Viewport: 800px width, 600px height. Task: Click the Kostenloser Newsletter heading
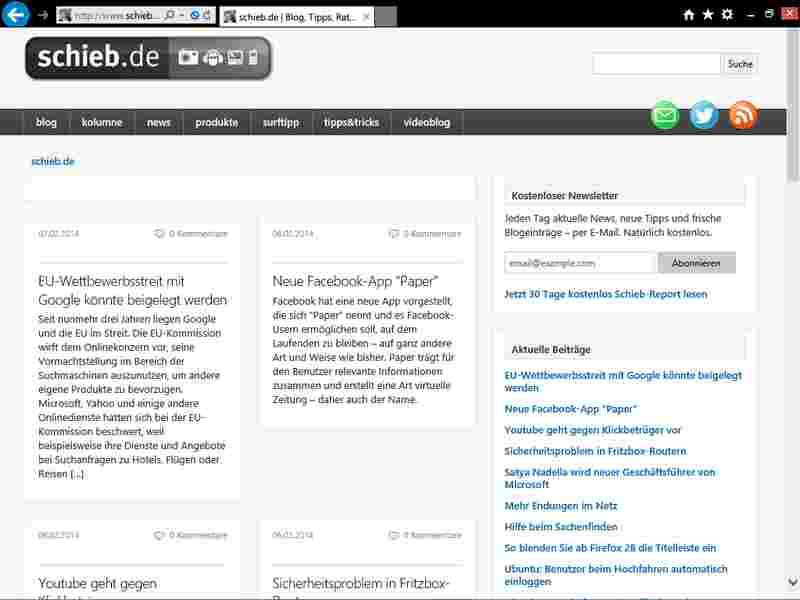564,196
